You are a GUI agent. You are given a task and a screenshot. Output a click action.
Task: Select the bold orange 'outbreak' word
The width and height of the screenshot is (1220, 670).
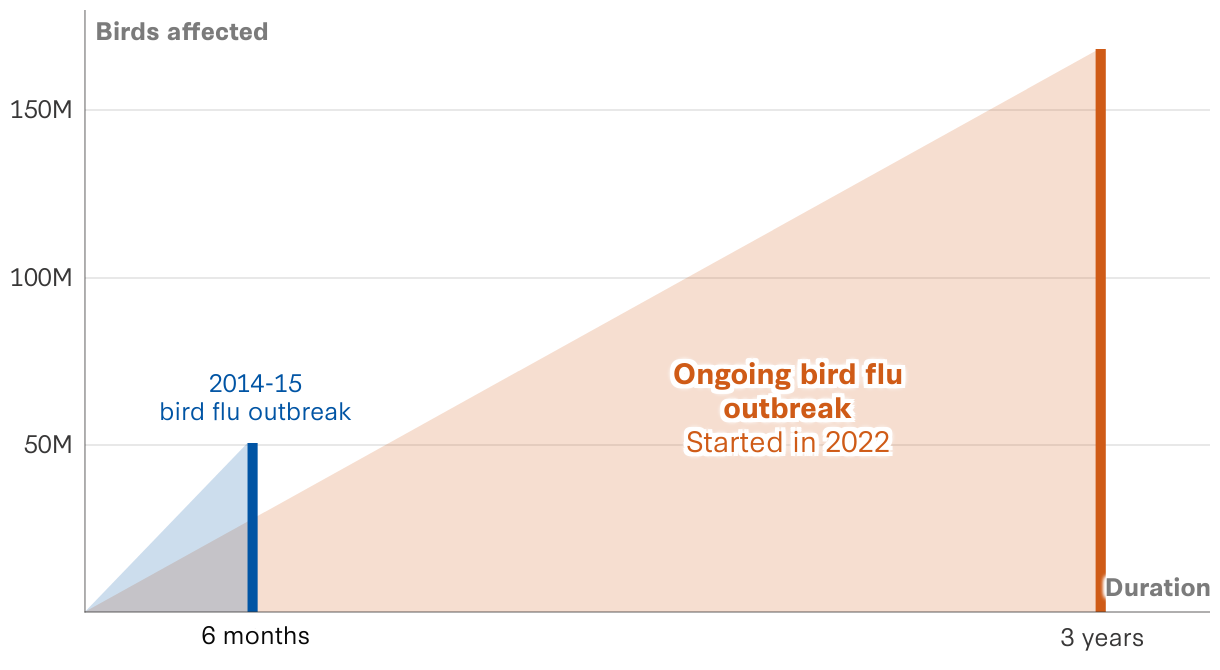pos(787,409)
